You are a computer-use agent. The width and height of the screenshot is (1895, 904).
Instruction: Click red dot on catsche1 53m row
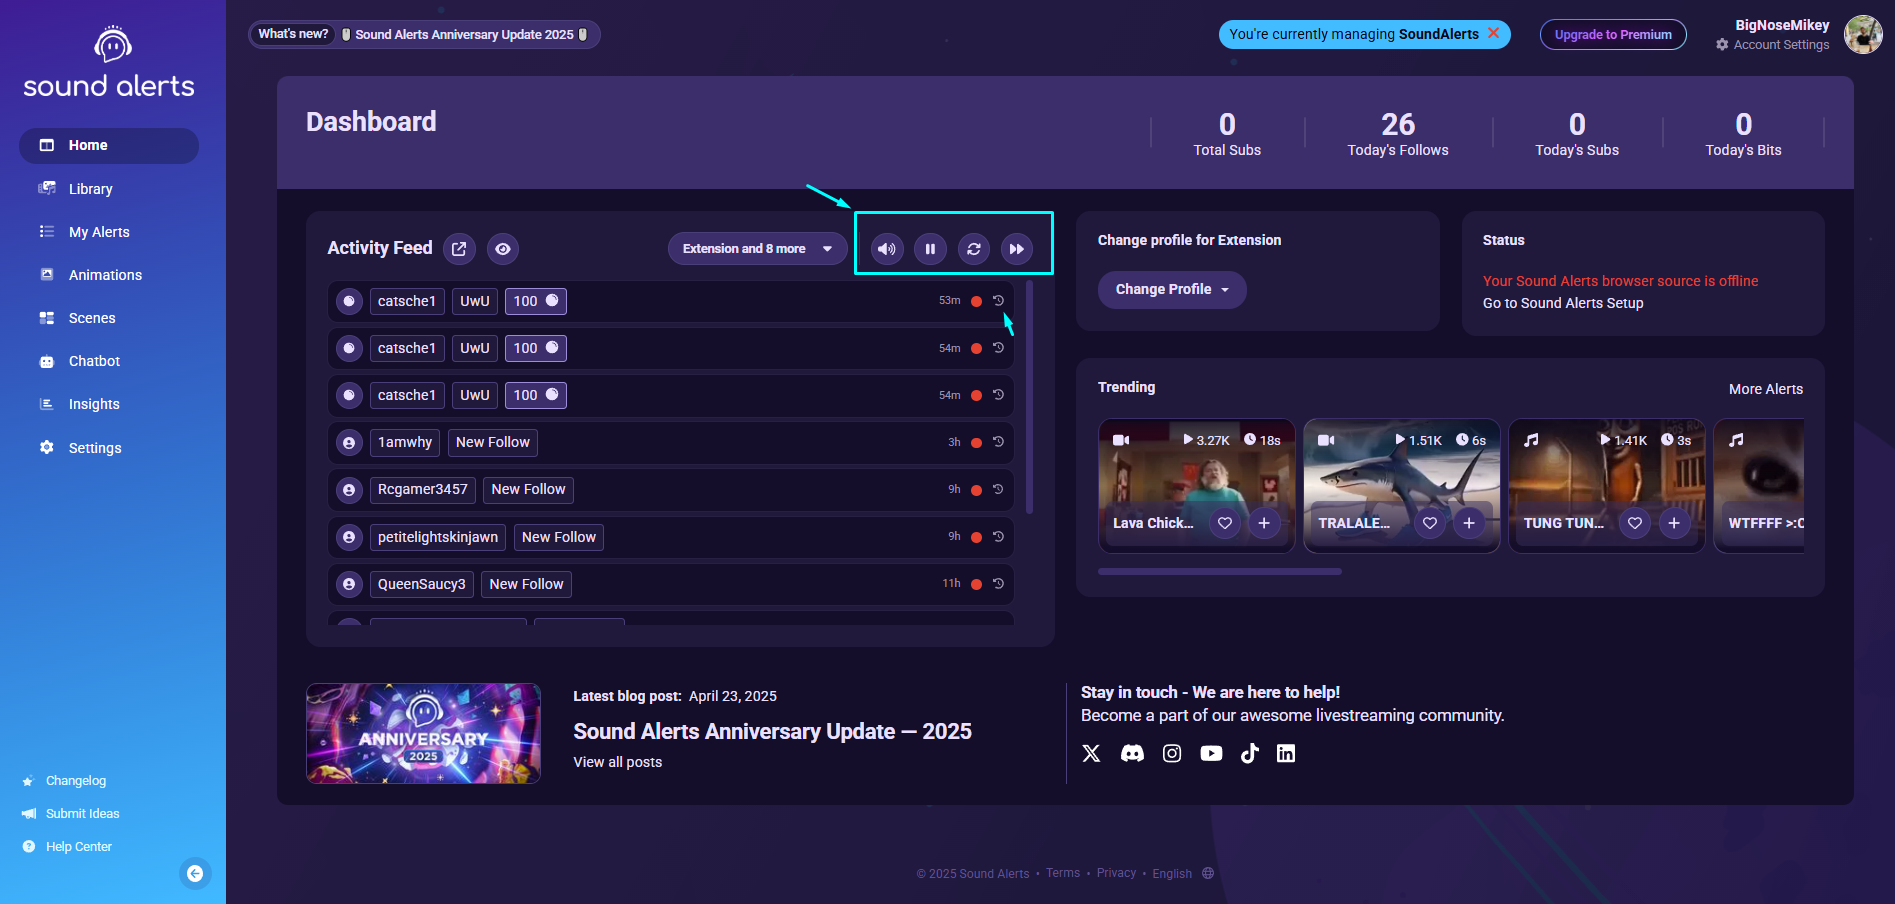pyautogui.click(x=976, y=301)
